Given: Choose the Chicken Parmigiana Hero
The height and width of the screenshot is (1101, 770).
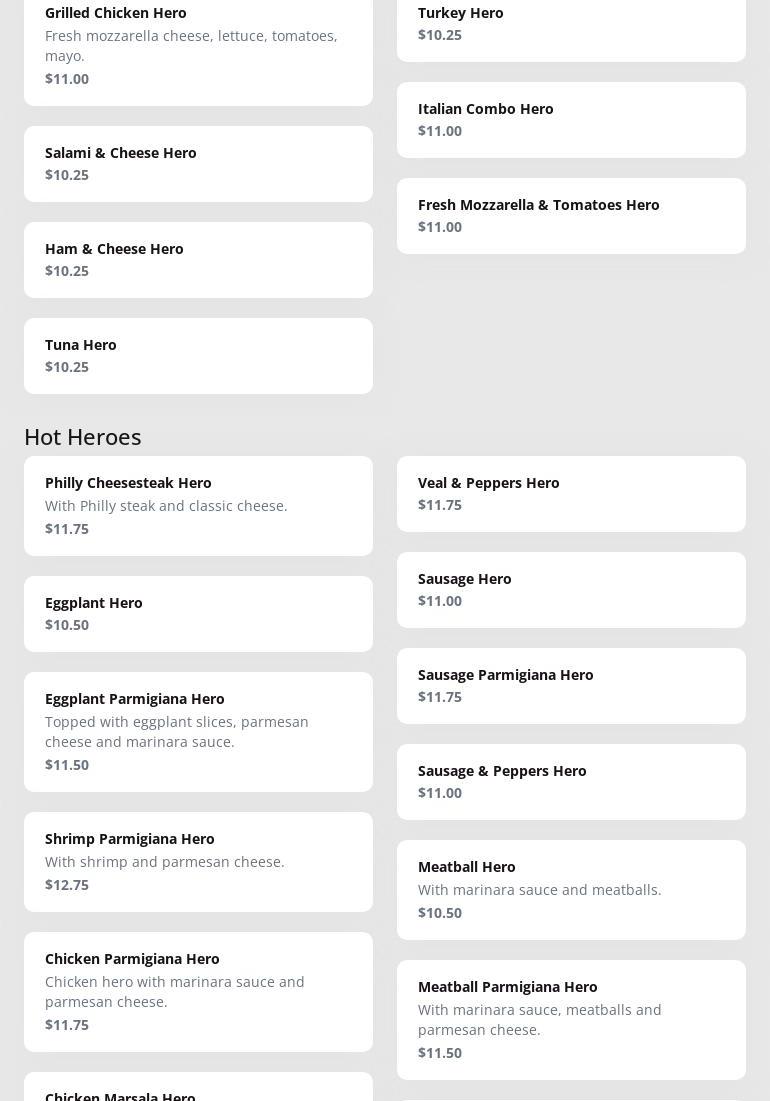Looking at the screenshot, I should click(198, 992).
